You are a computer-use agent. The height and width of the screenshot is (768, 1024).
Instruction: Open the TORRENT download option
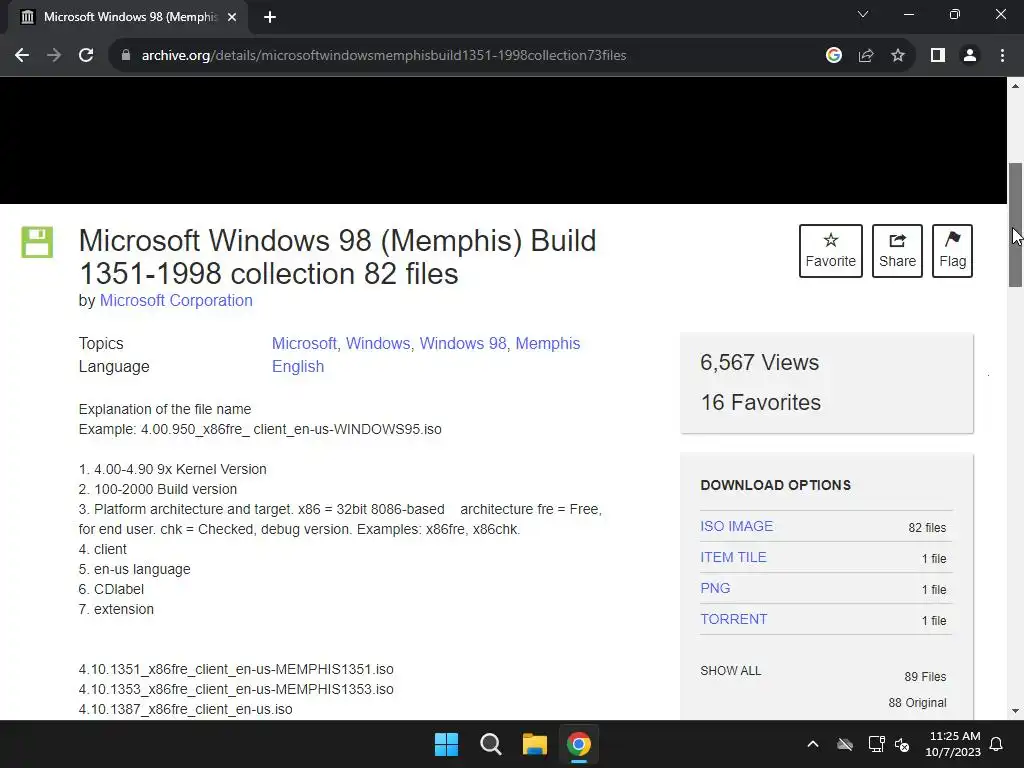(x=733, y=619)
